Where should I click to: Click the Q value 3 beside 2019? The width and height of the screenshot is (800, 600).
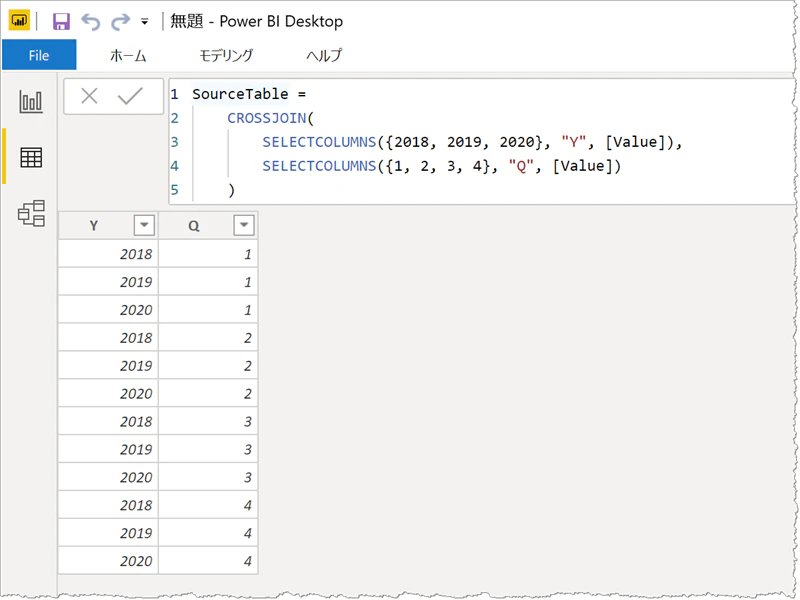208,449
